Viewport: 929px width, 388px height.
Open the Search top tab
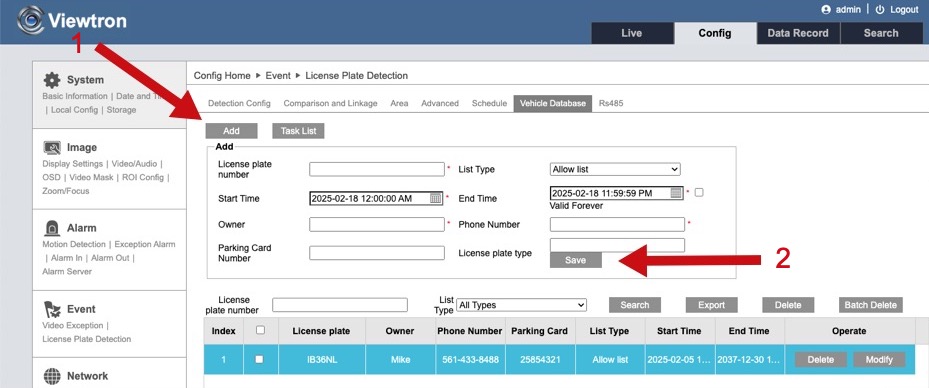[x=881, y=33]
